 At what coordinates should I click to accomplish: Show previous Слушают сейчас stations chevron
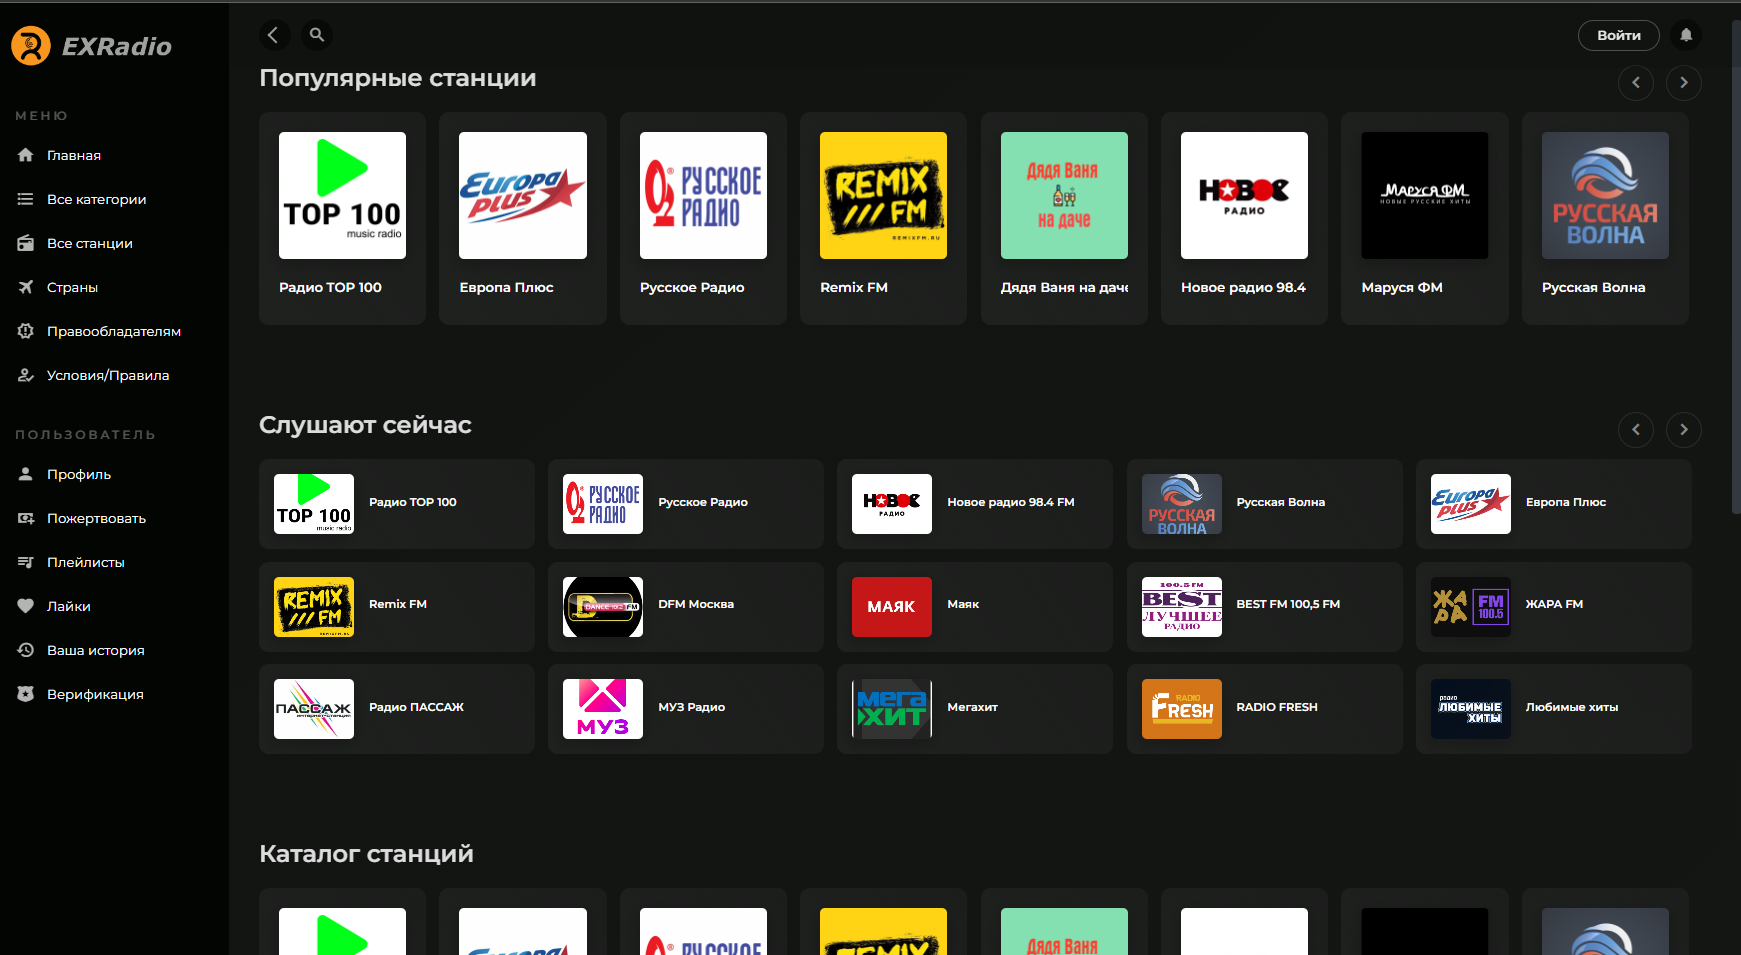coord(1636,430)
